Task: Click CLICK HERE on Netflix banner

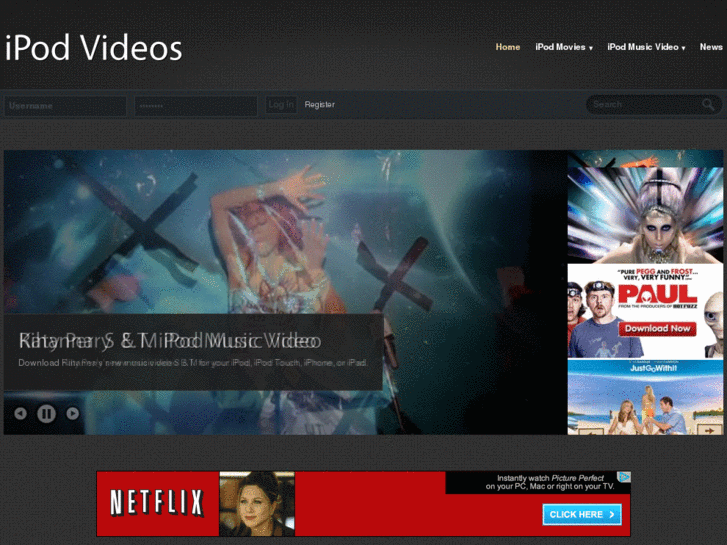Action: pyautogui.click(x=582, y=514)
